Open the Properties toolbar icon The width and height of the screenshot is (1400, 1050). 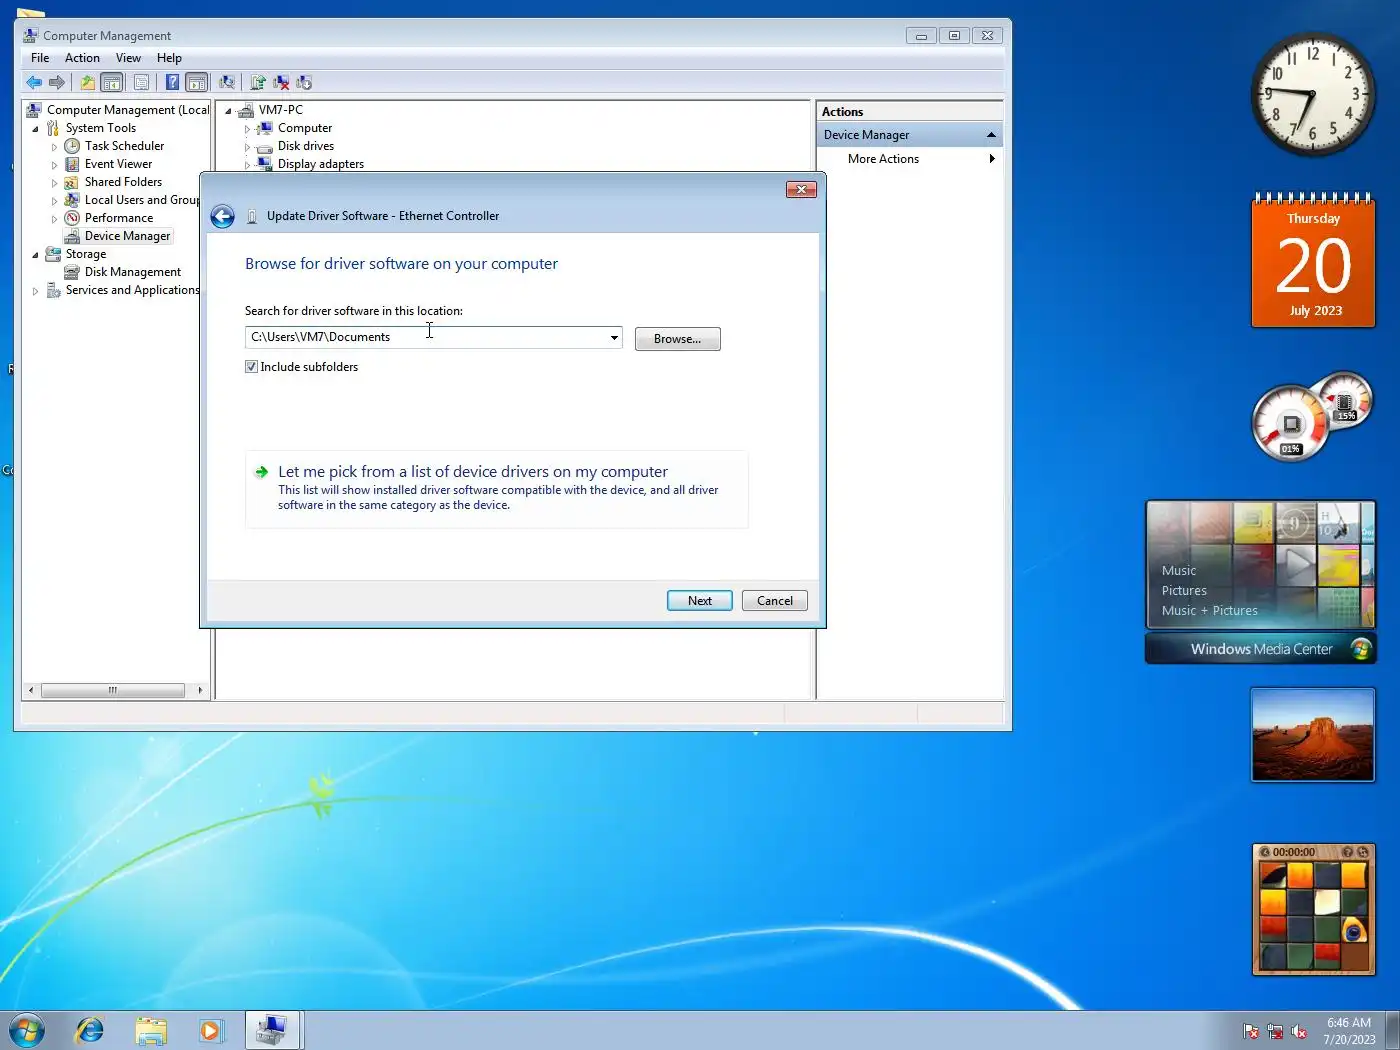pyautogui.click(x=141, y=83)
